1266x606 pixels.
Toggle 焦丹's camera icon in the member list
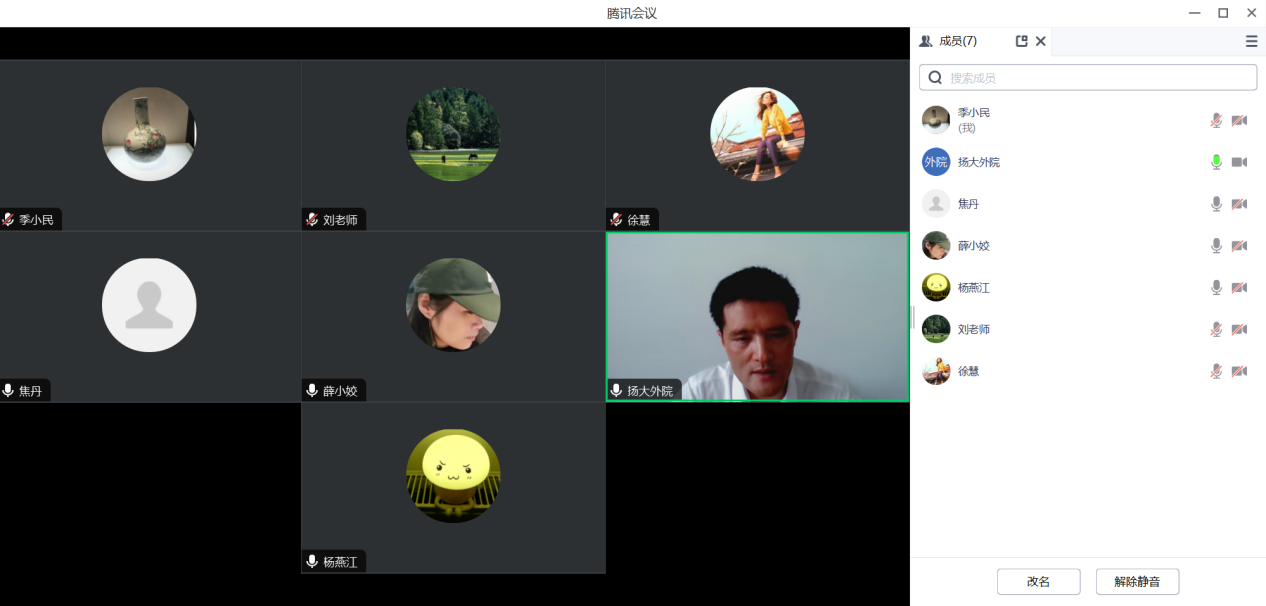[x=1239, y=204]
